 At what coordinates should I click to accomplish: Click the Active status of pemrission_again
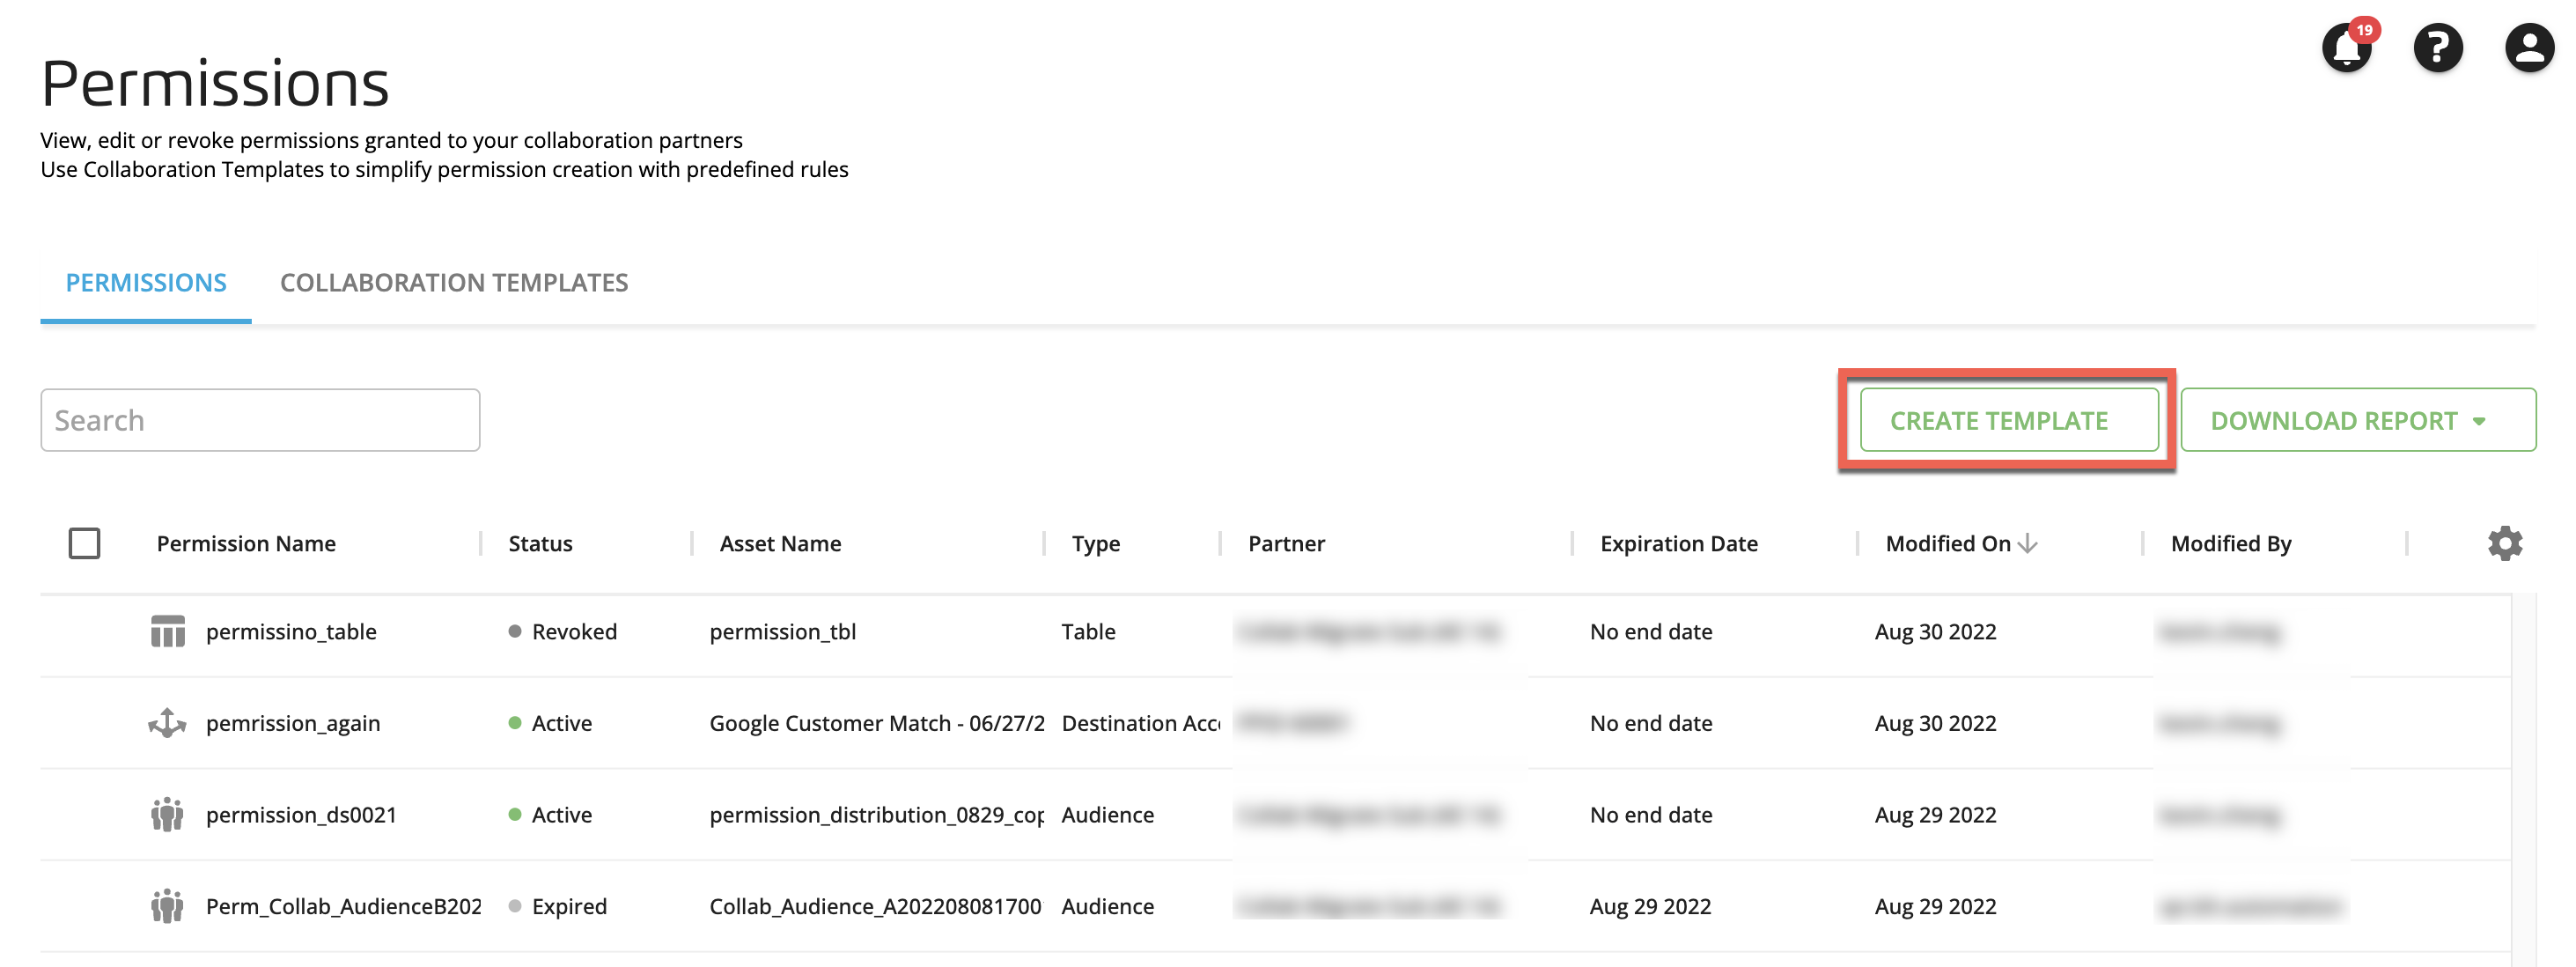coord(550,723)
